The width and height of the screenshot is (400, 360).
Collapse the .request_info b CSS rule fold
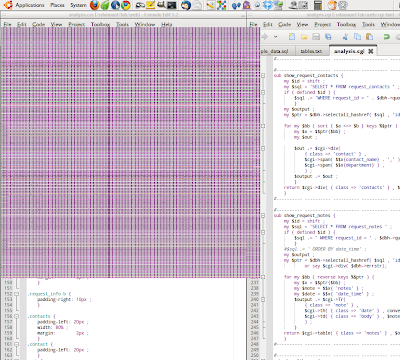coord(16,294)
